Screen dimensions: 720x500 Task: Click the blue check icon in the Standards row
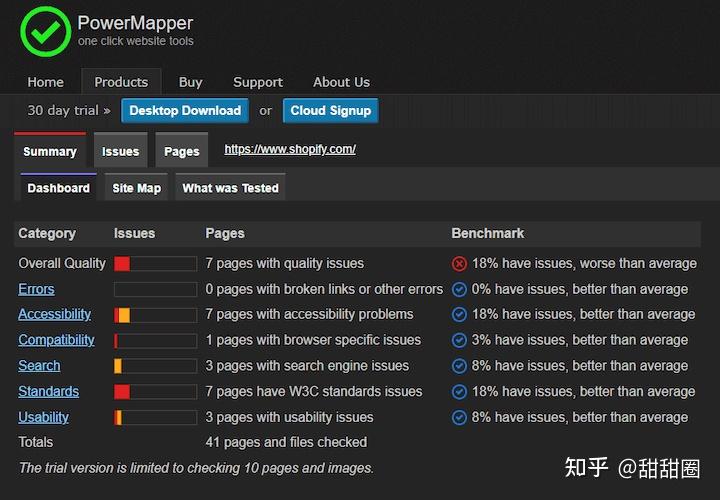459,392
